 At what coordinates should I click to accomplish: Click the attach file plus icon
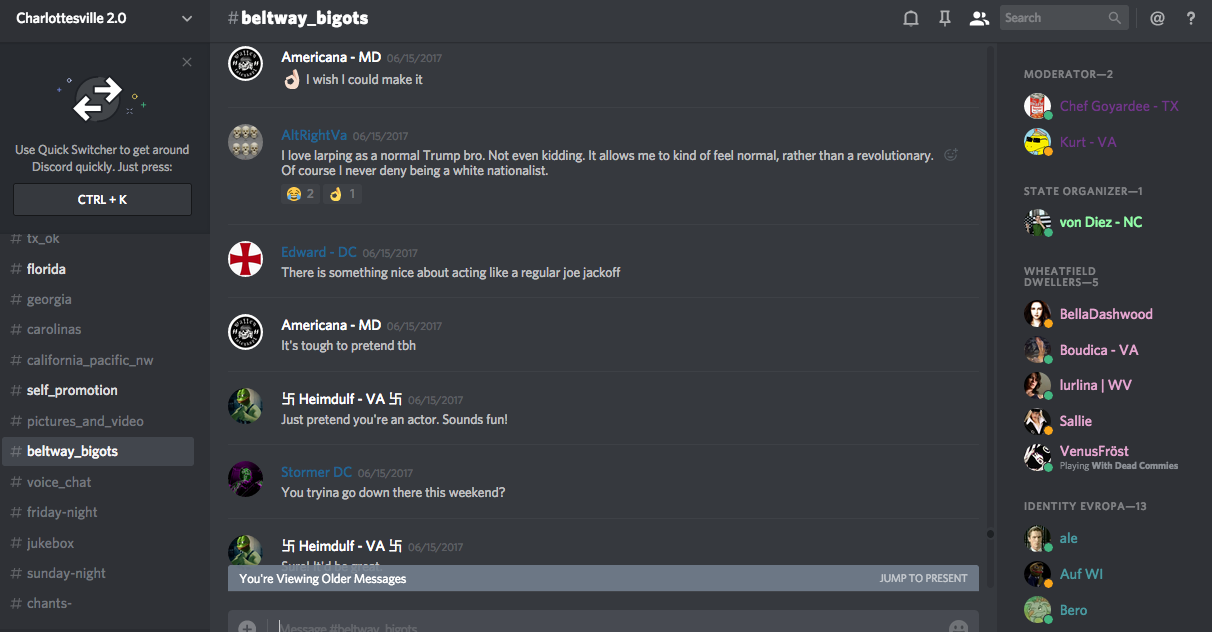(247, 627)
